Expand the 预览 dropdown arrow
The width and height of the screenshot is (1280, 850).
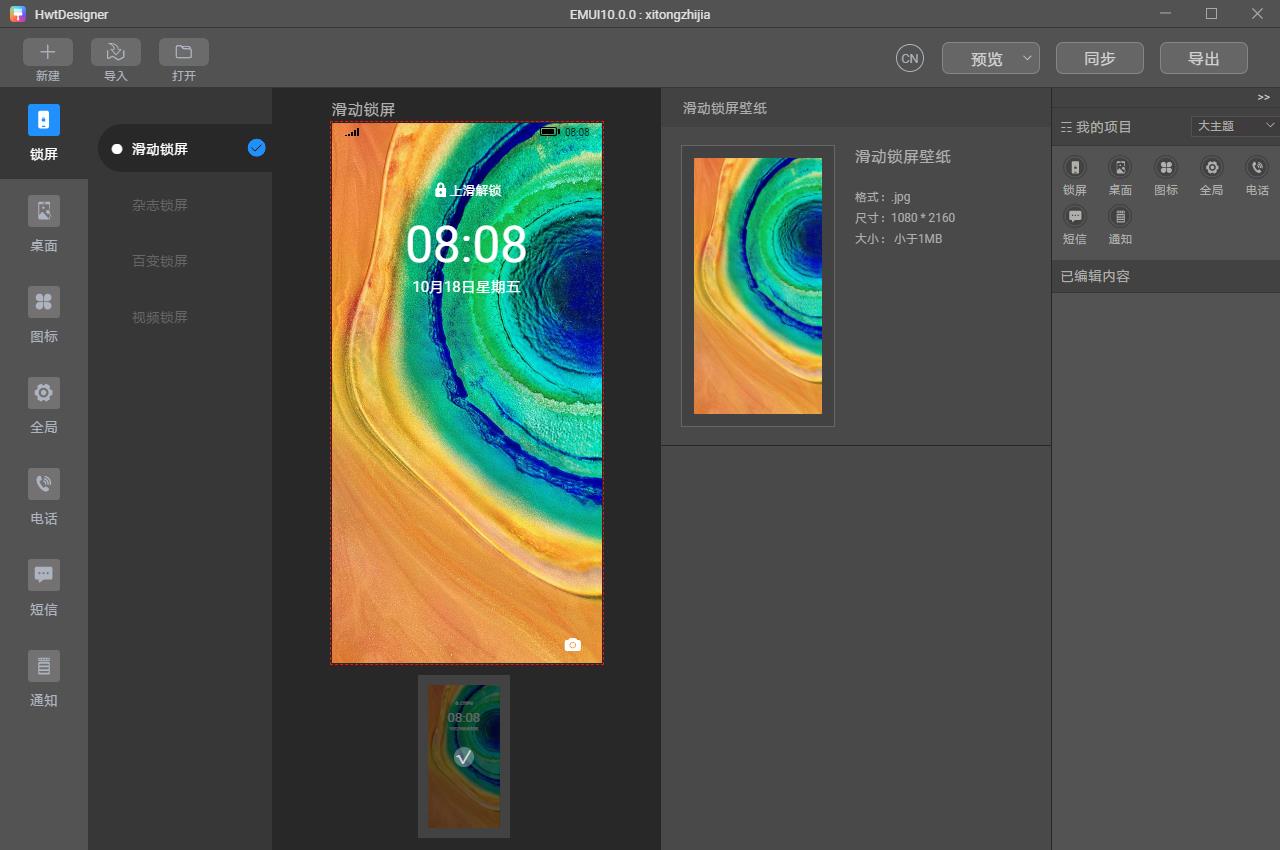pyautogui.click(x=1027, y=58)
